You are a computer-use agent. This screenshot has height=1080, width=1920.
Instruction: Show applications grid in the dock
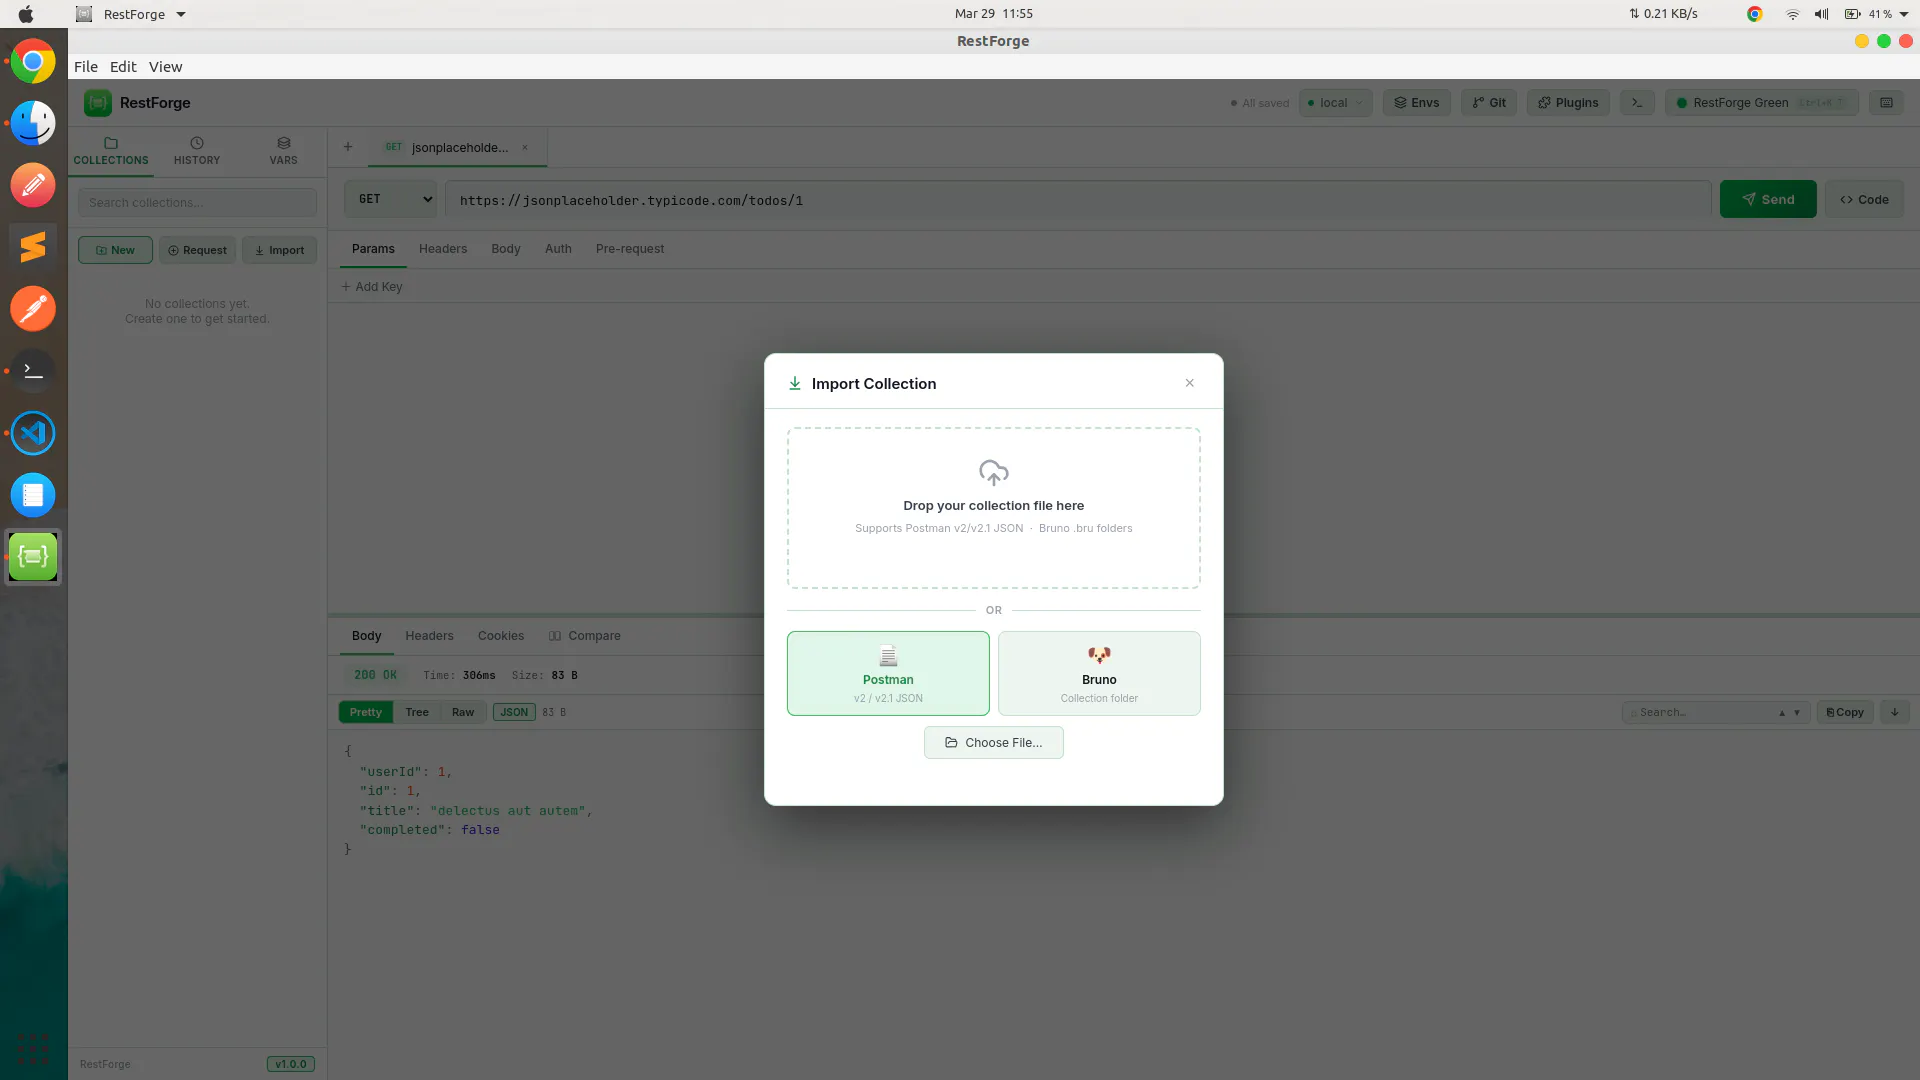pos(33,1048)
